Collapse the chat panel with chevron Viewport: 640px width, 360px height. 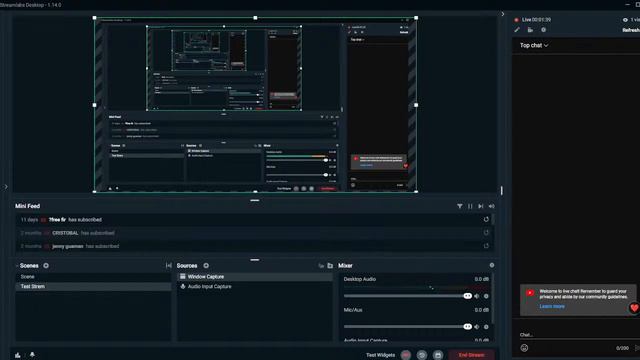[x=503, y=14]
